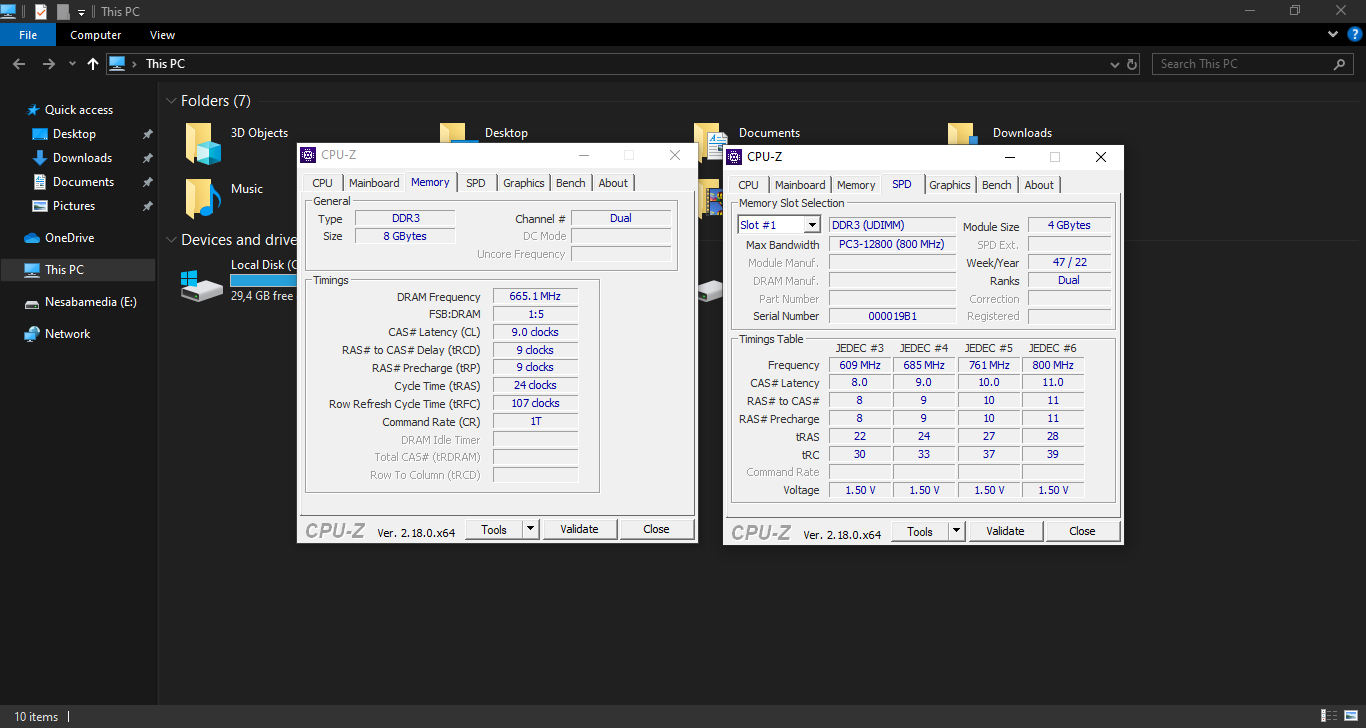This screenshot has width=1366, height=728.
Task: Open the 3D Objects folder icon
Action: click(203, 144)
